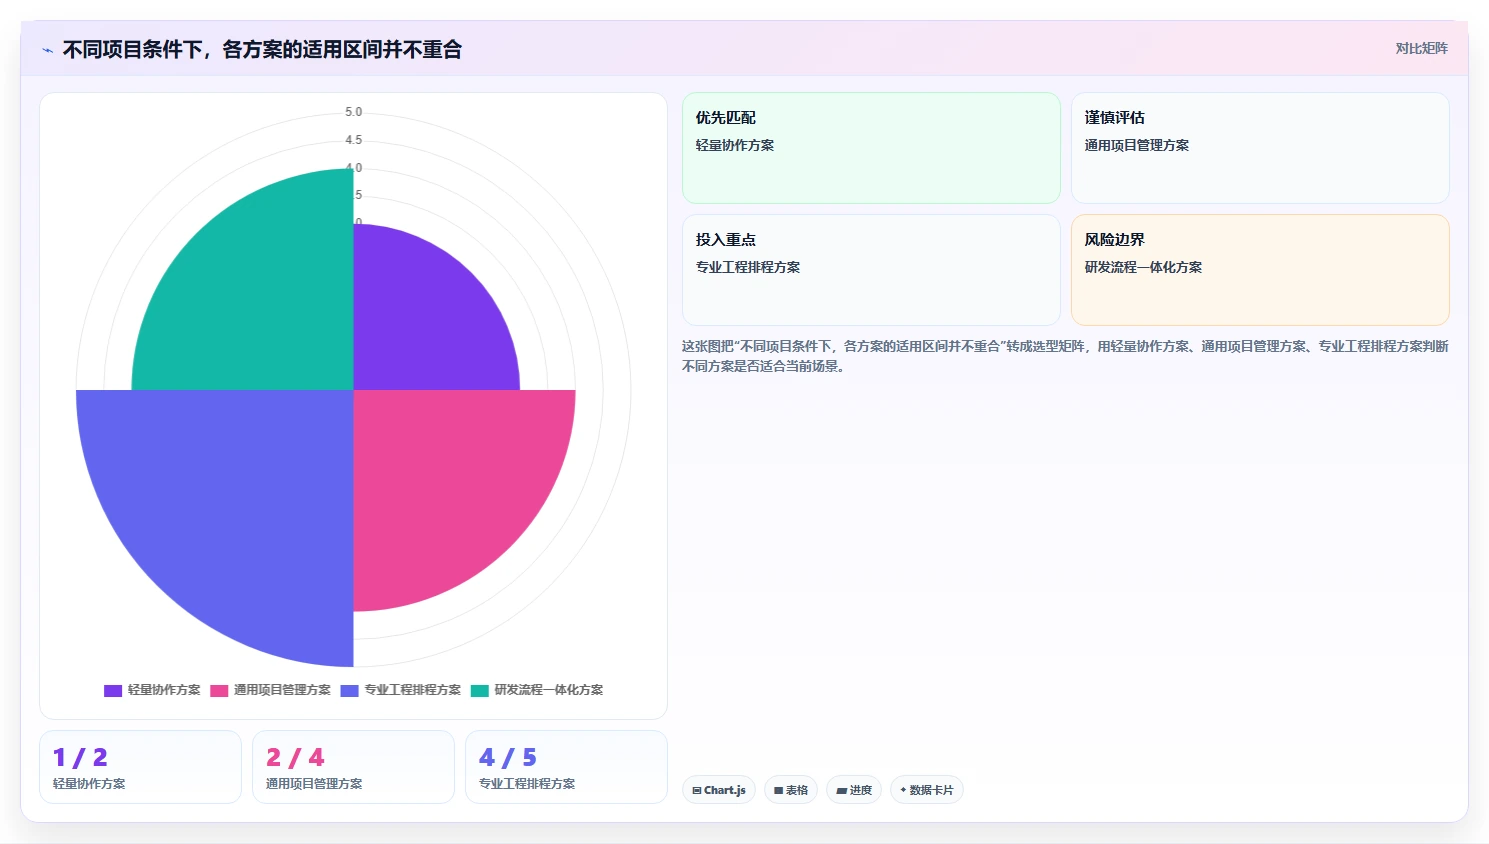Click the 对比矩阵 label in the header

(x=1422, y=48)
